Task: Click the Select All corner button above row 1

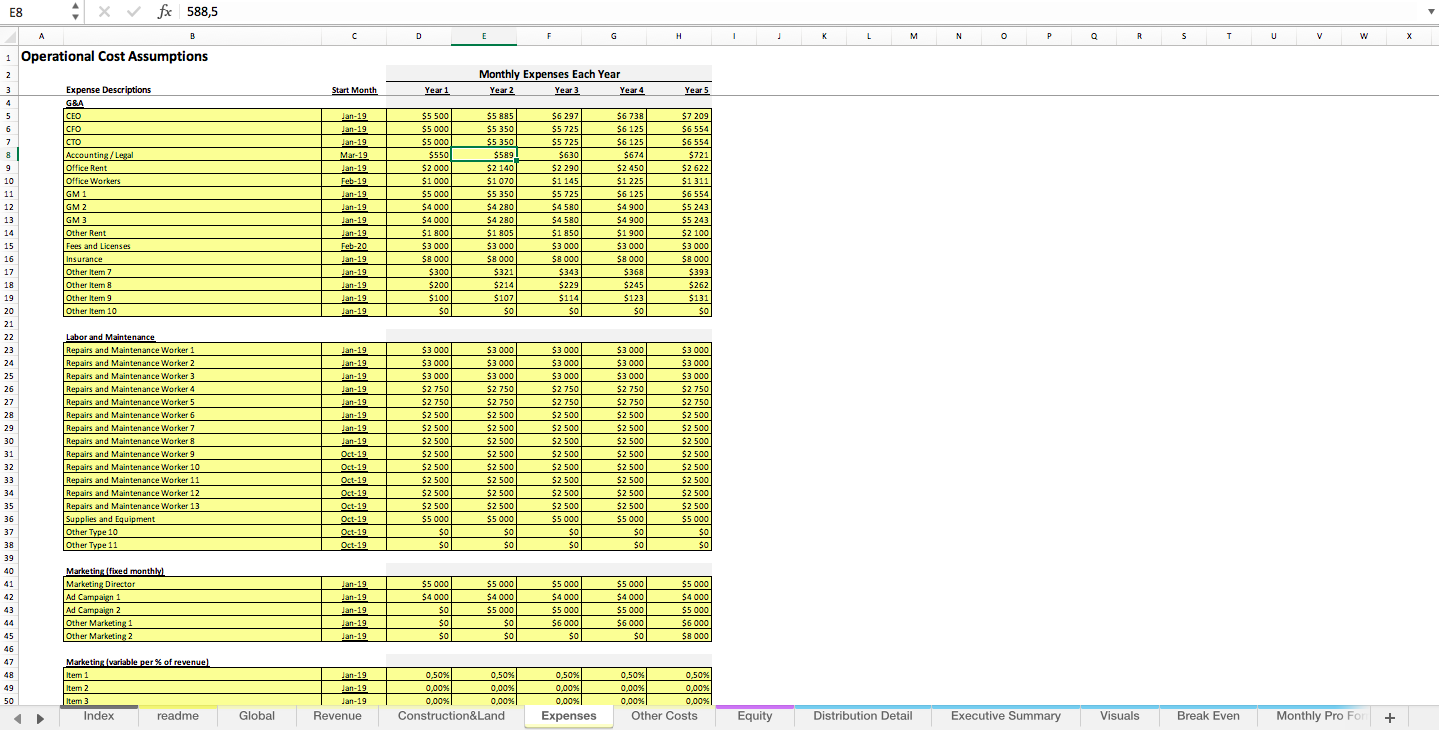Action: [9, 35]
